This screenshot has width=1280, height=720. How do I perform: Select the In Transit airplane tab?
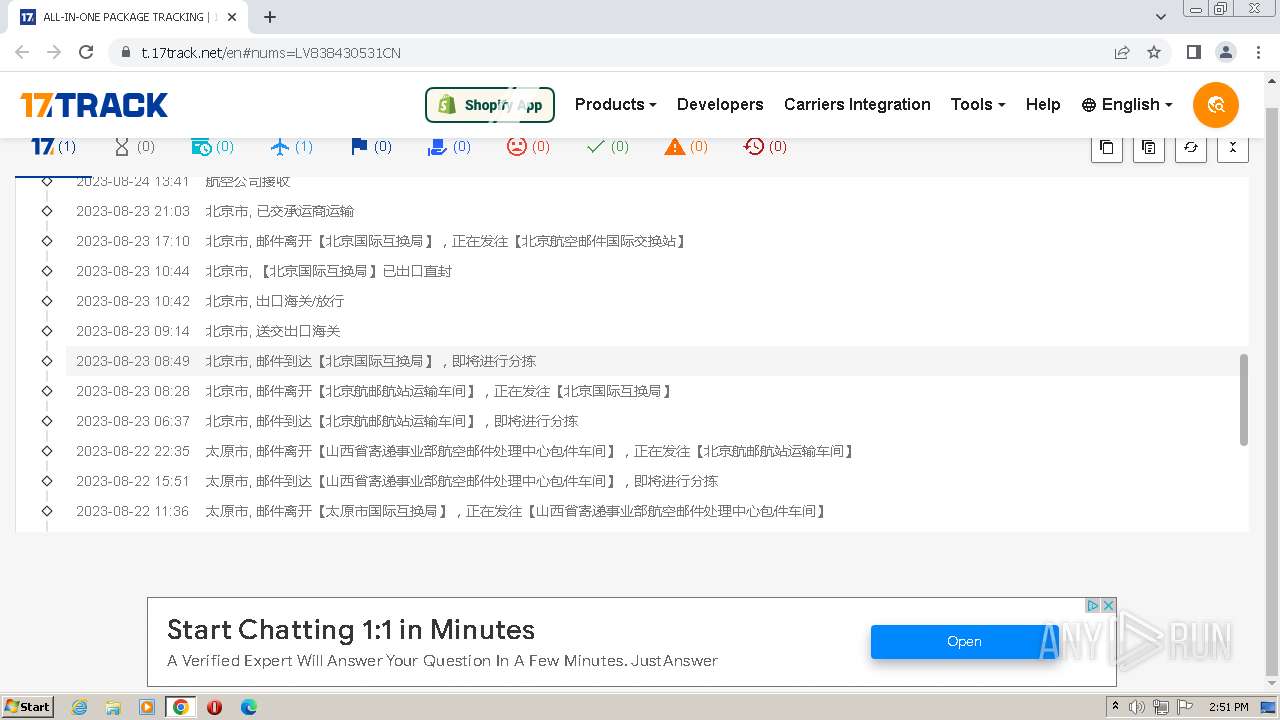[291, 147]
